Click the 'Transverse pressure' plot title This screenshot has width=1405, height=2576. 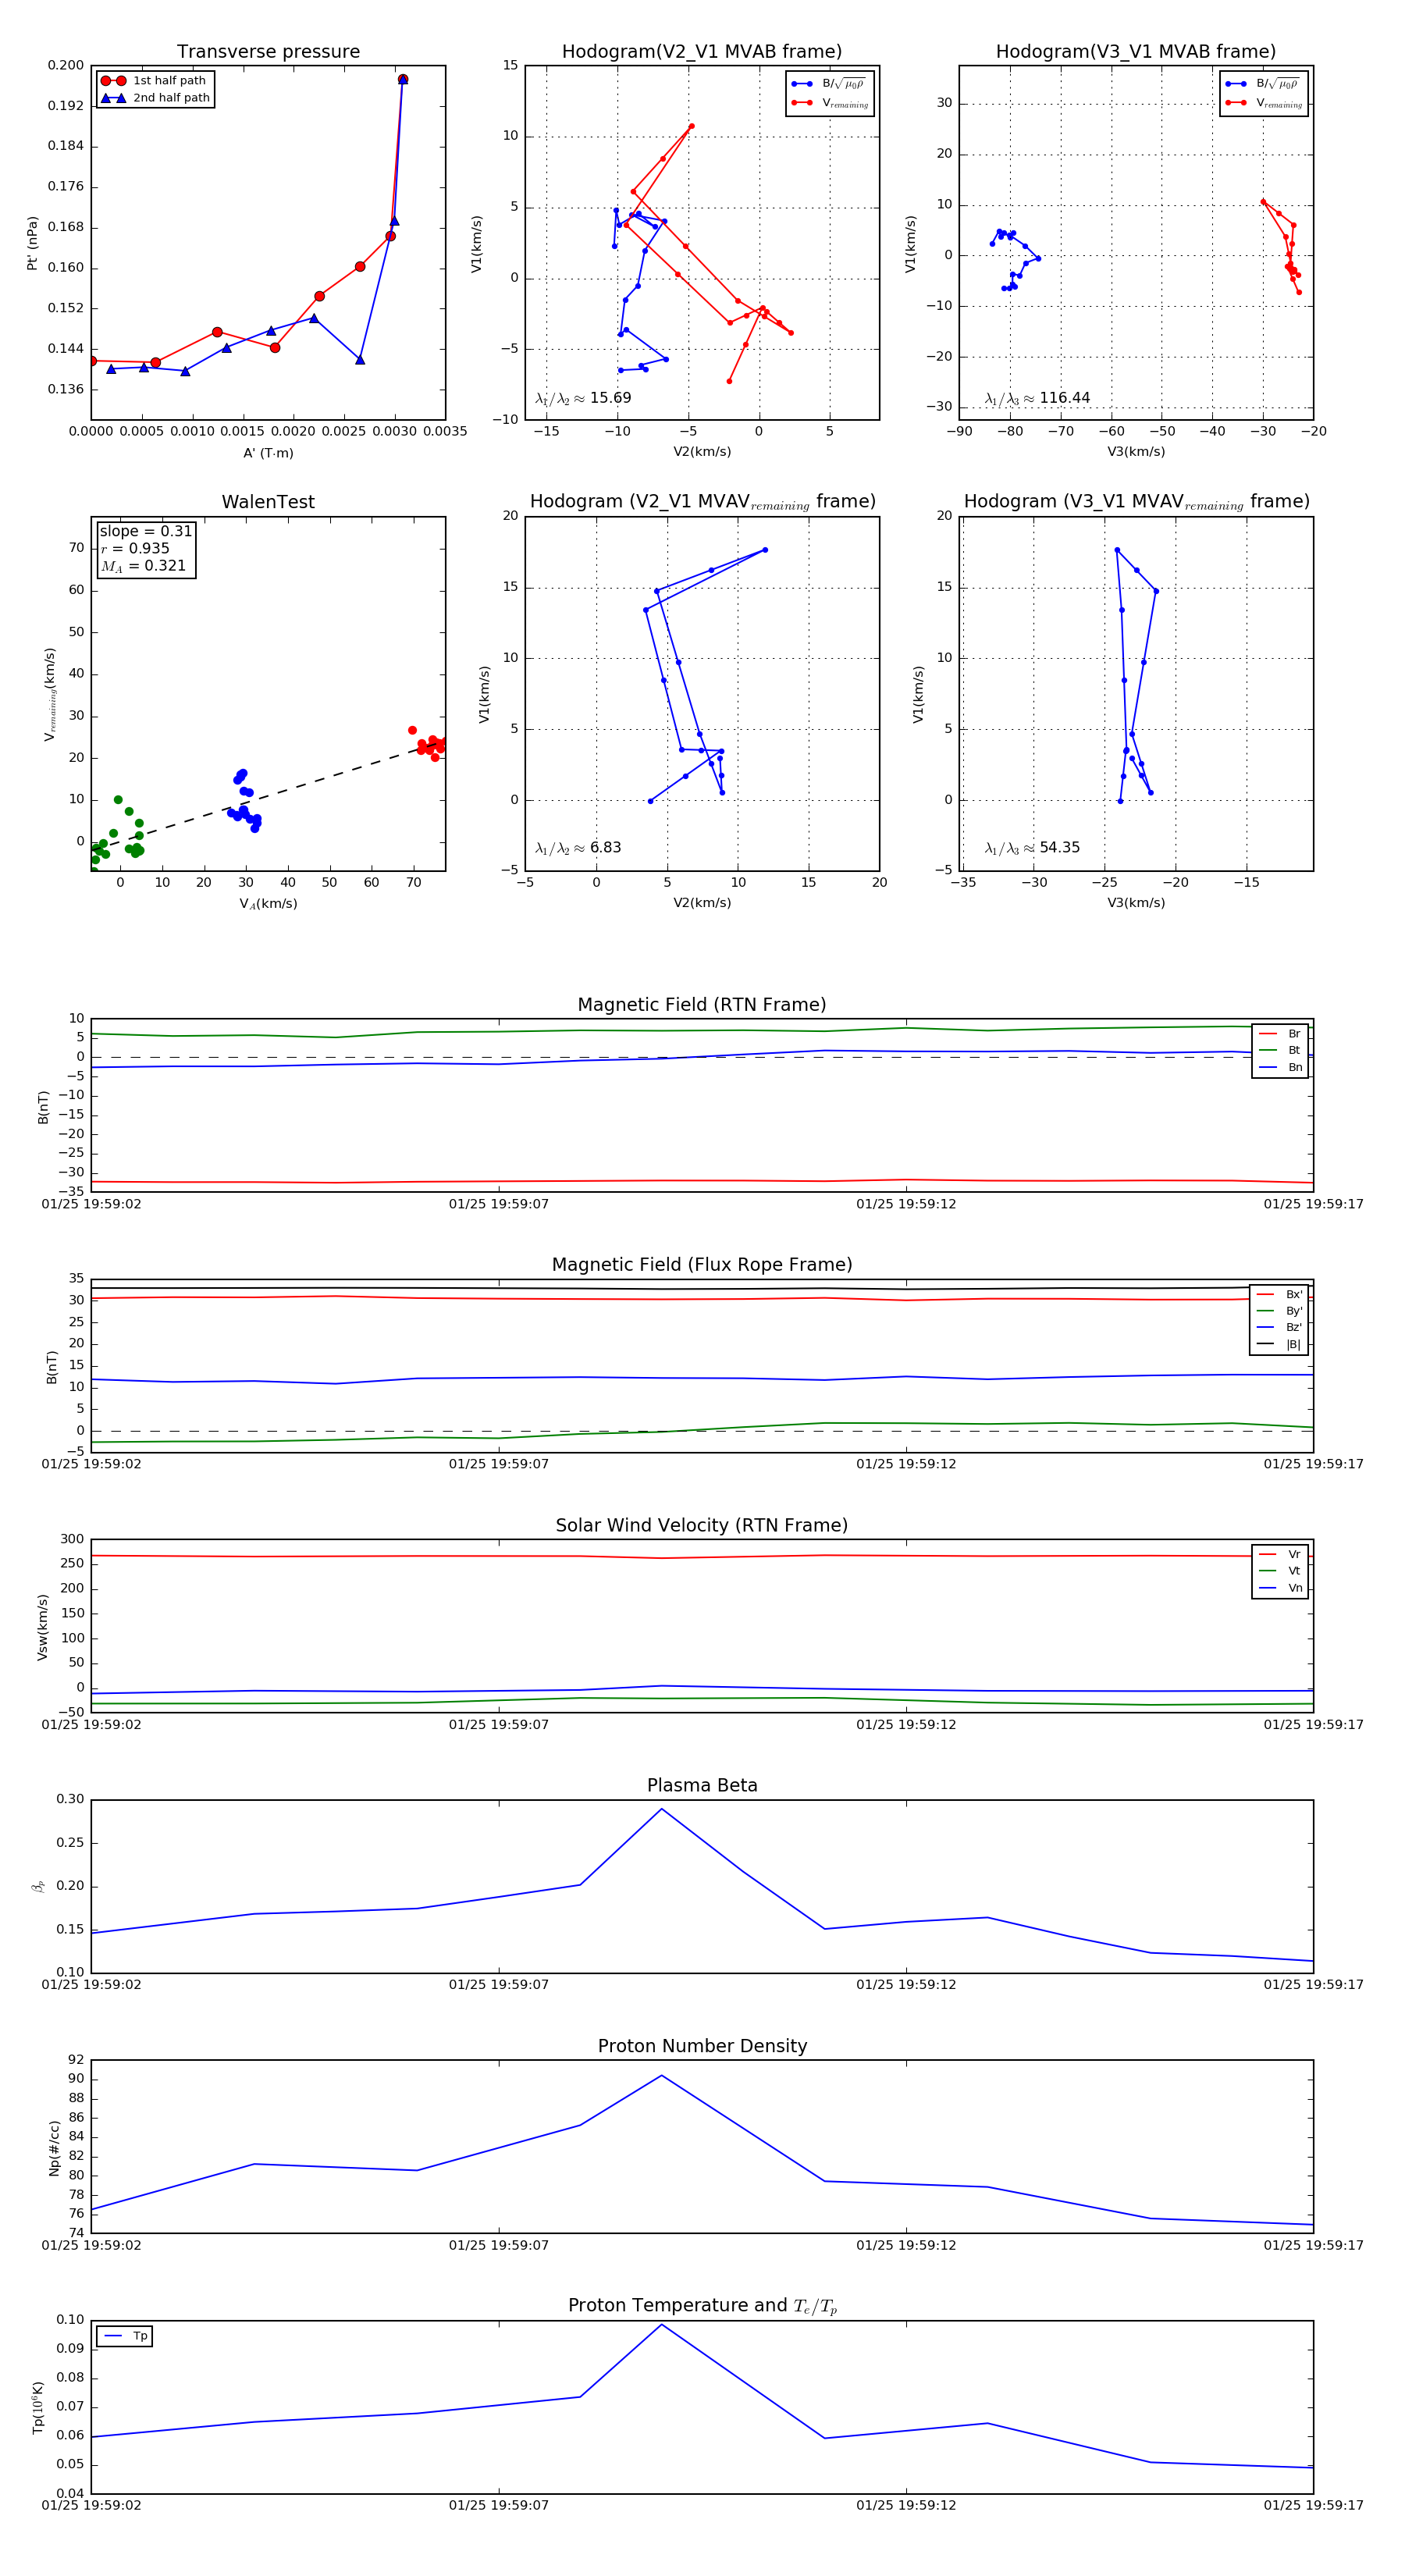[x=268, y=52]
